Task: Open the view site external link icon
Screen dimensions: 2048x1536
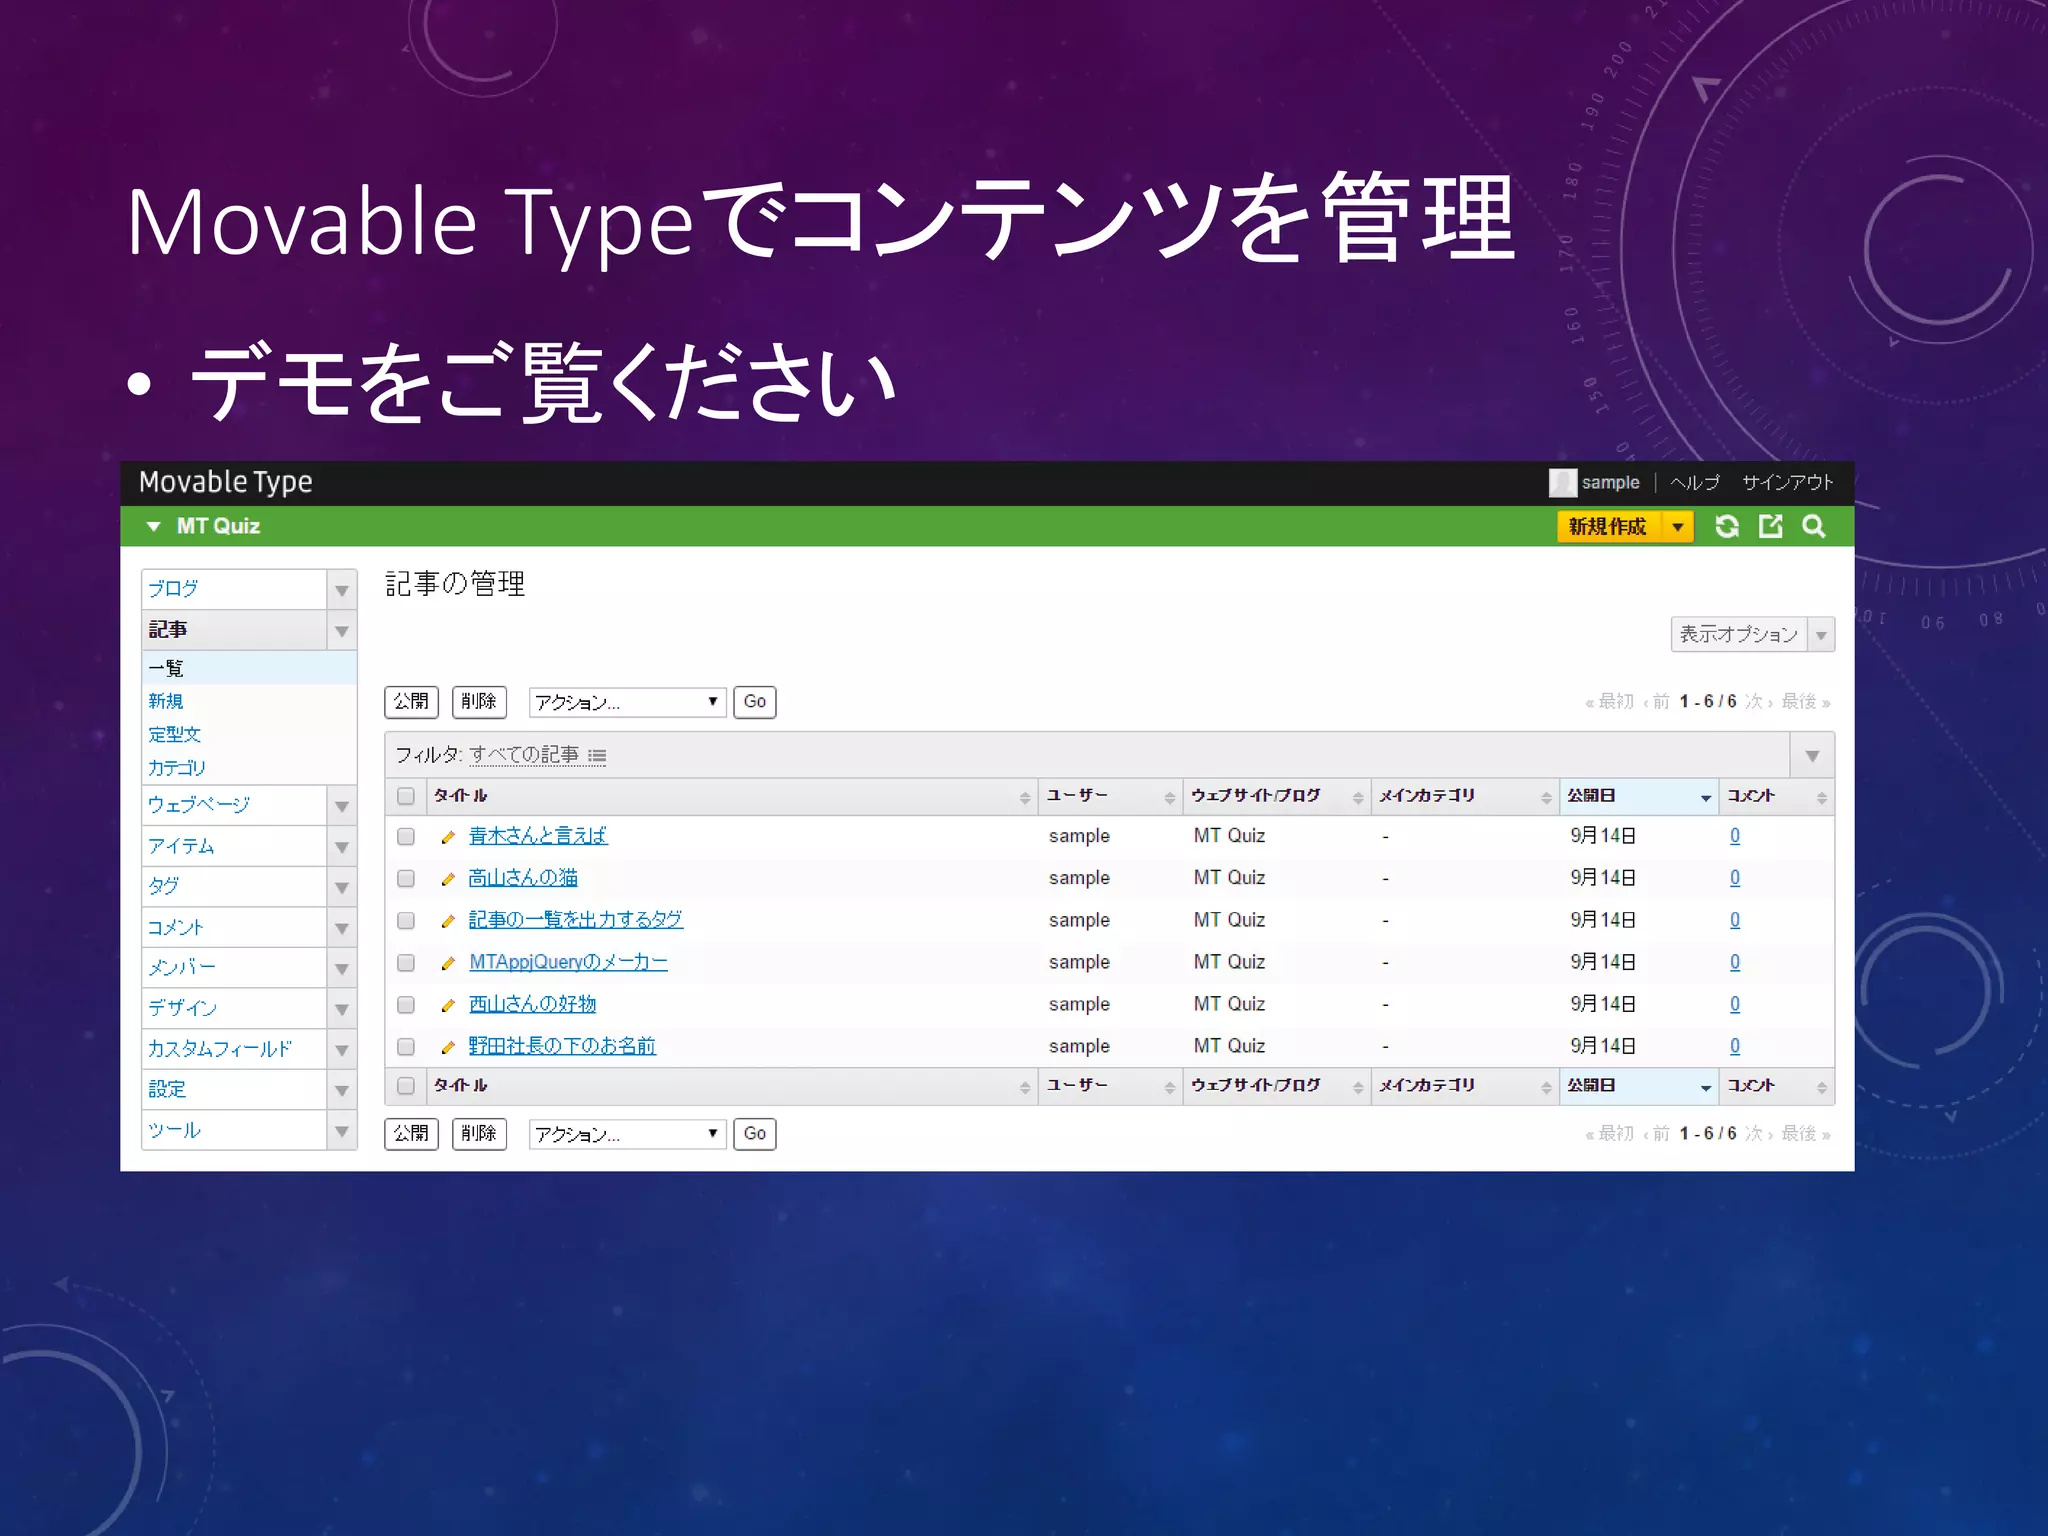Action: pyautogui.click(x=1770, y=526)
